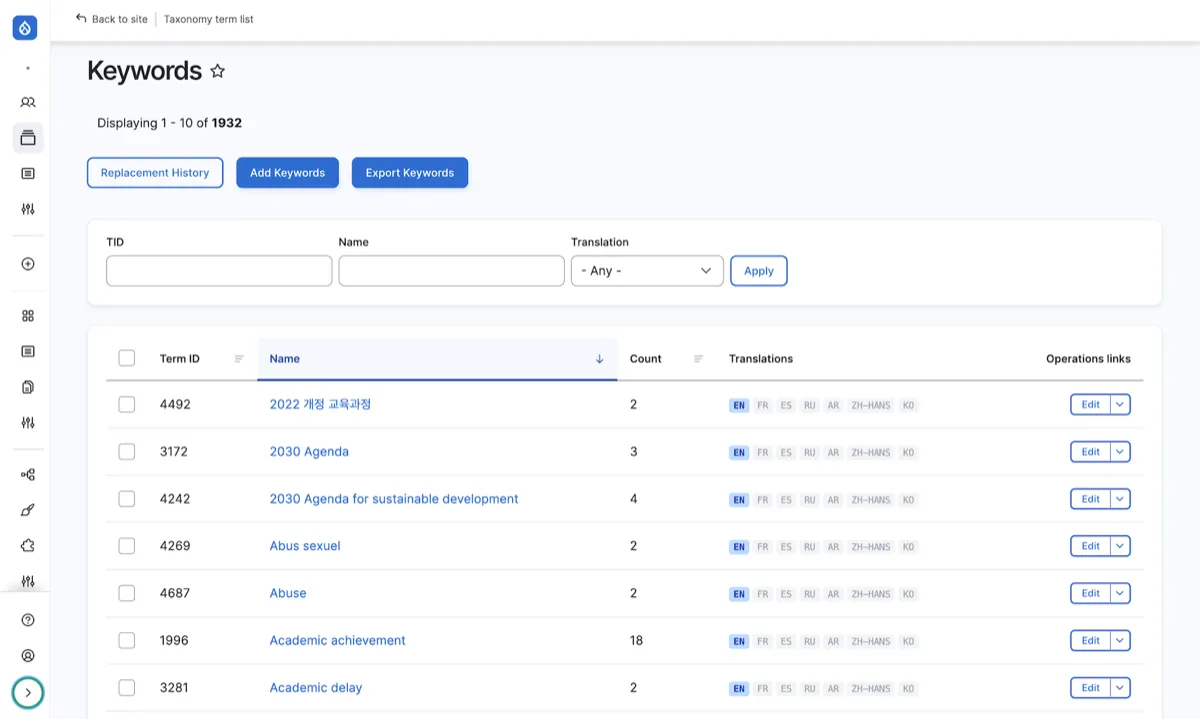Star the Keywords page as favorite

[218, 71]
